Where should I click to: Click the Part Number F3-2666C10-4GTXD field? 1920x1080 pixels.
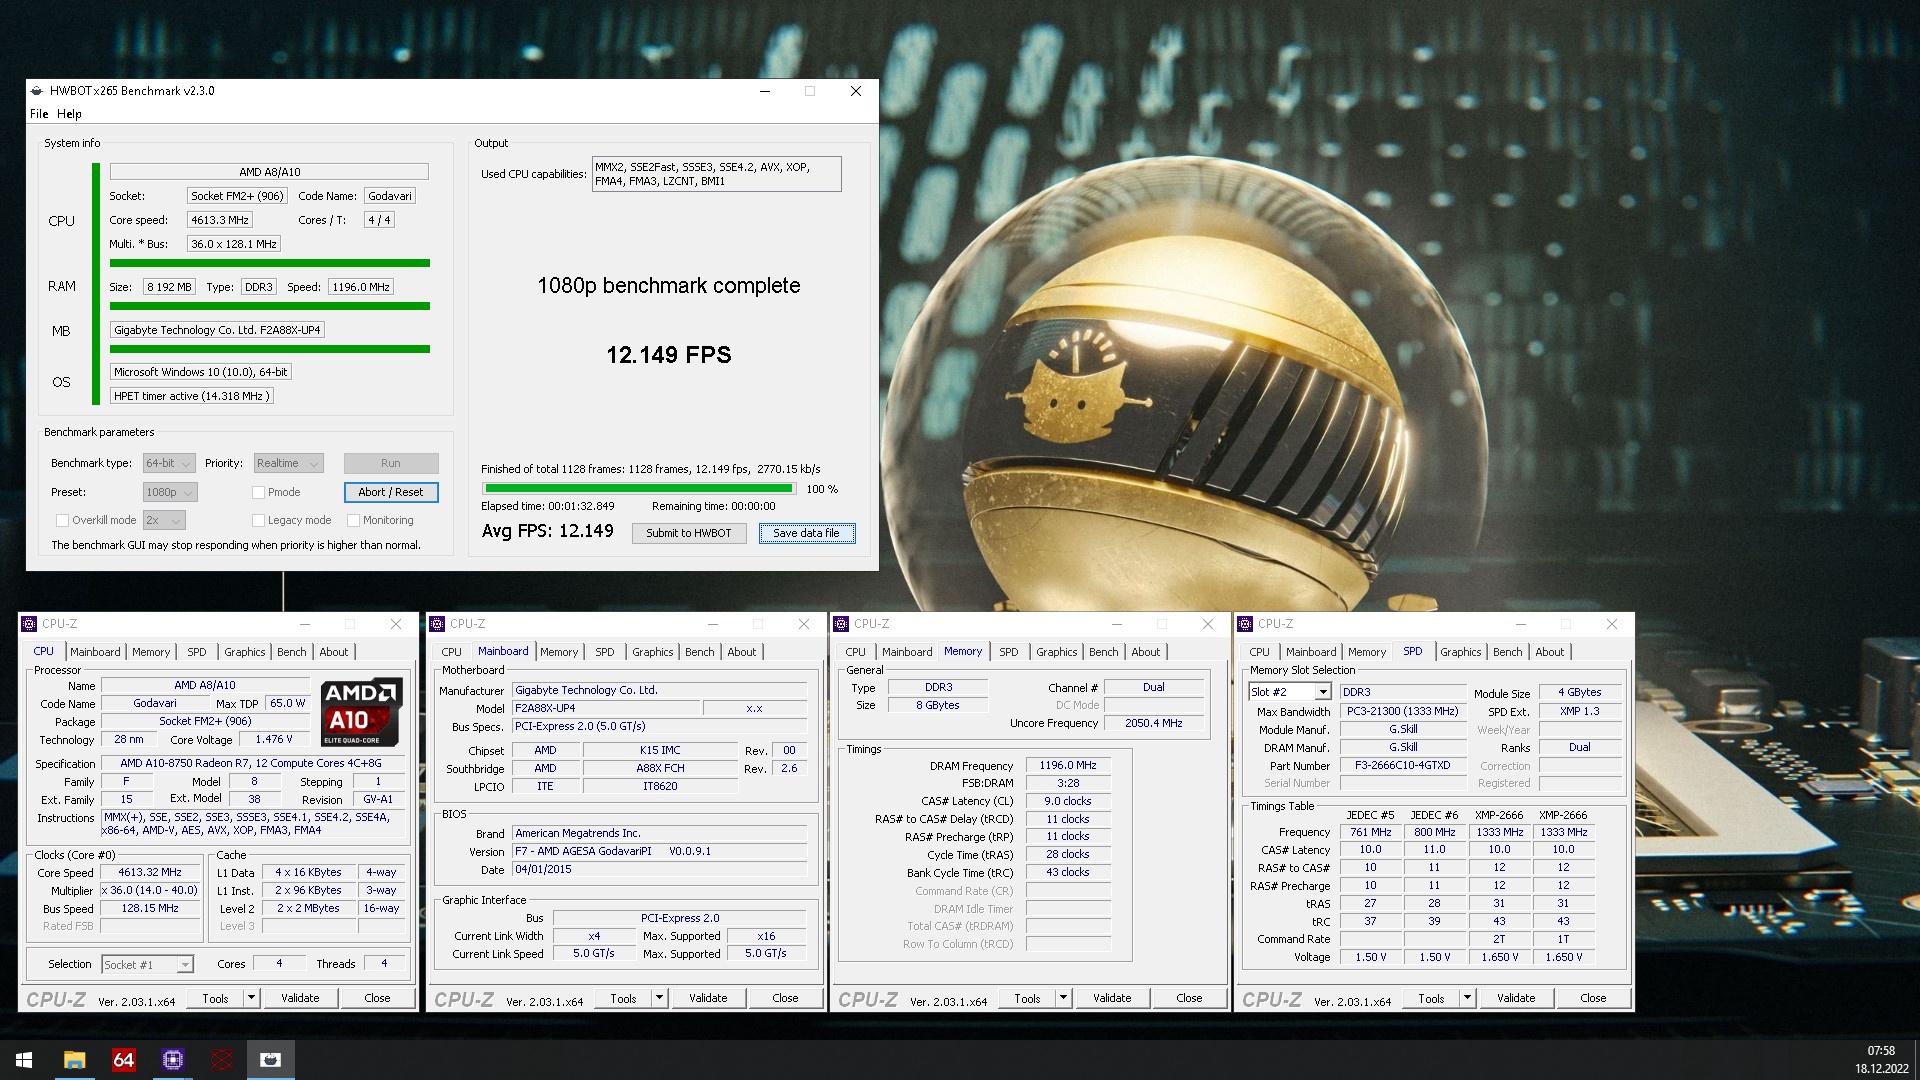pyautogui.click(x=1402, y=765)
